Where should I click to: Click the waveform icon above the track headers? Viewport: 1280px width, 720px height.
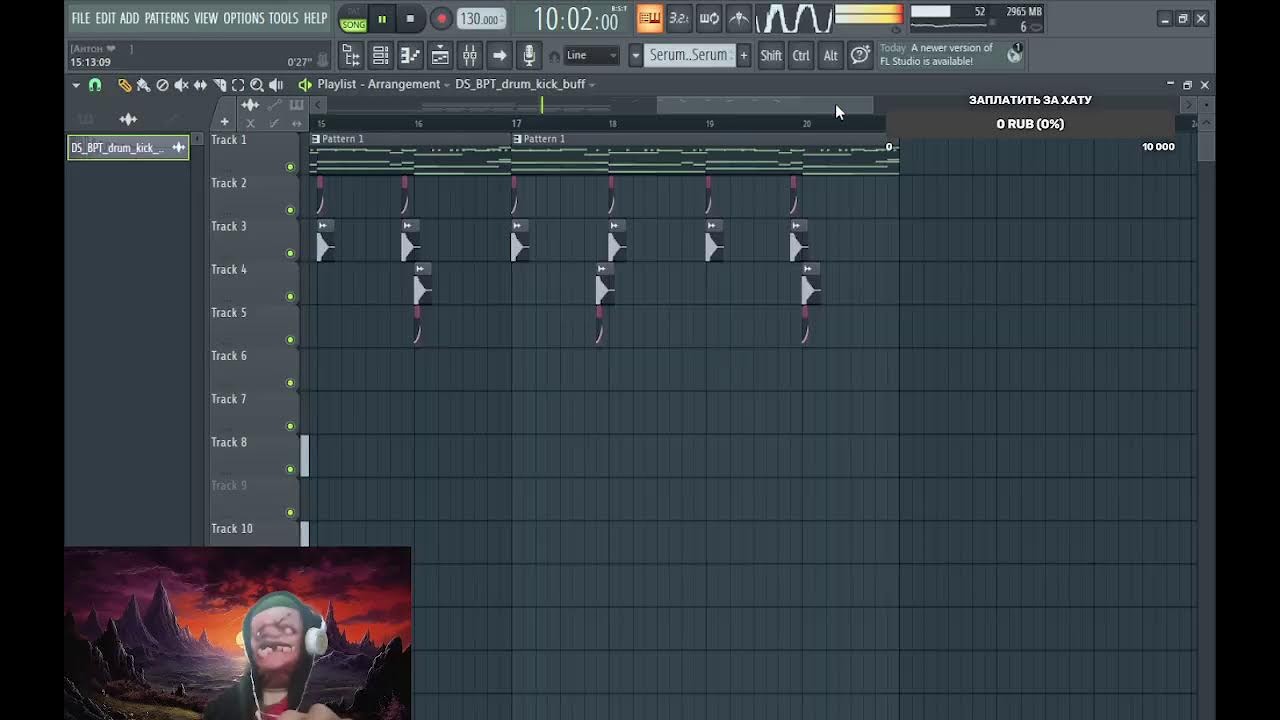click(x=250, y=105)
